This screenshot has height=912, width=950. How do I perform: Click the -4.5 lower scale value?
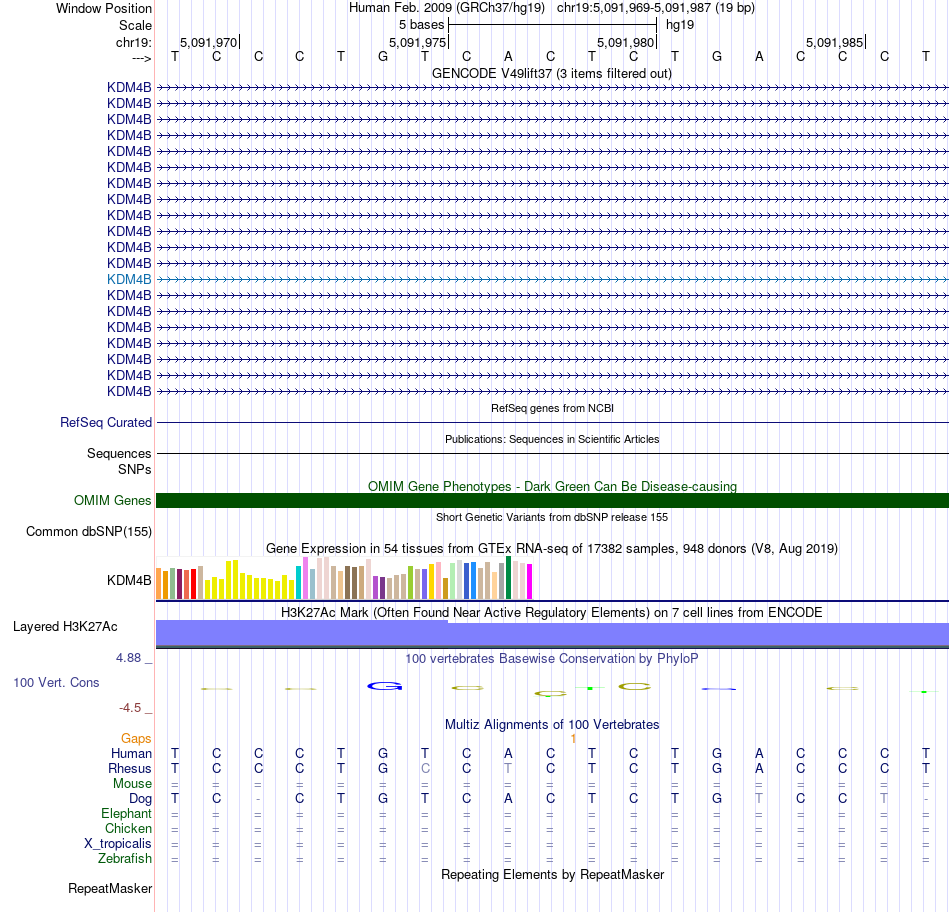coord(130,708)
